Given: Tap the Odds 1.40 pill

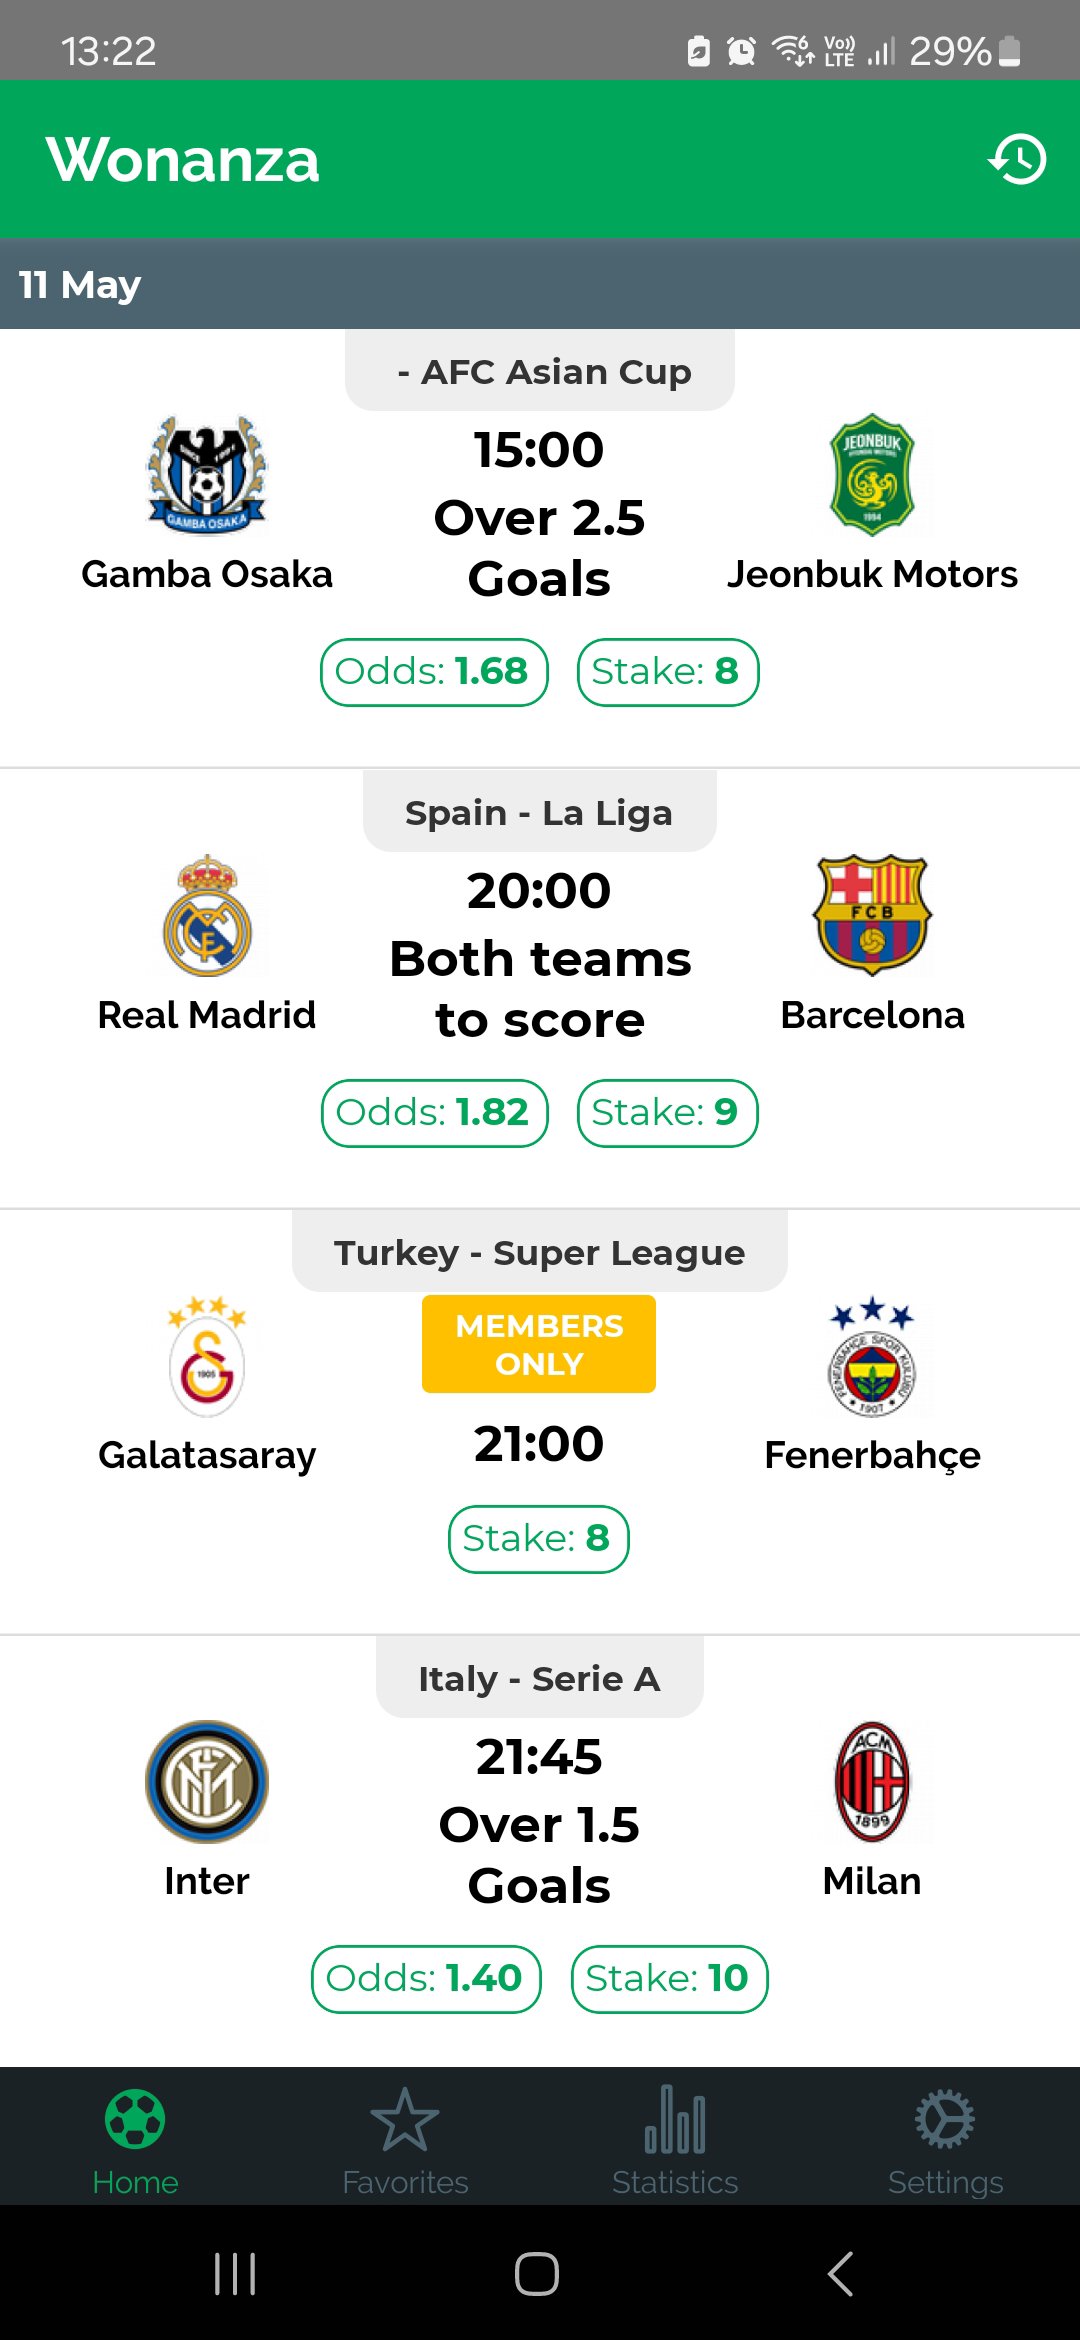Looking at the screenshot, I should coord(426,1979).
